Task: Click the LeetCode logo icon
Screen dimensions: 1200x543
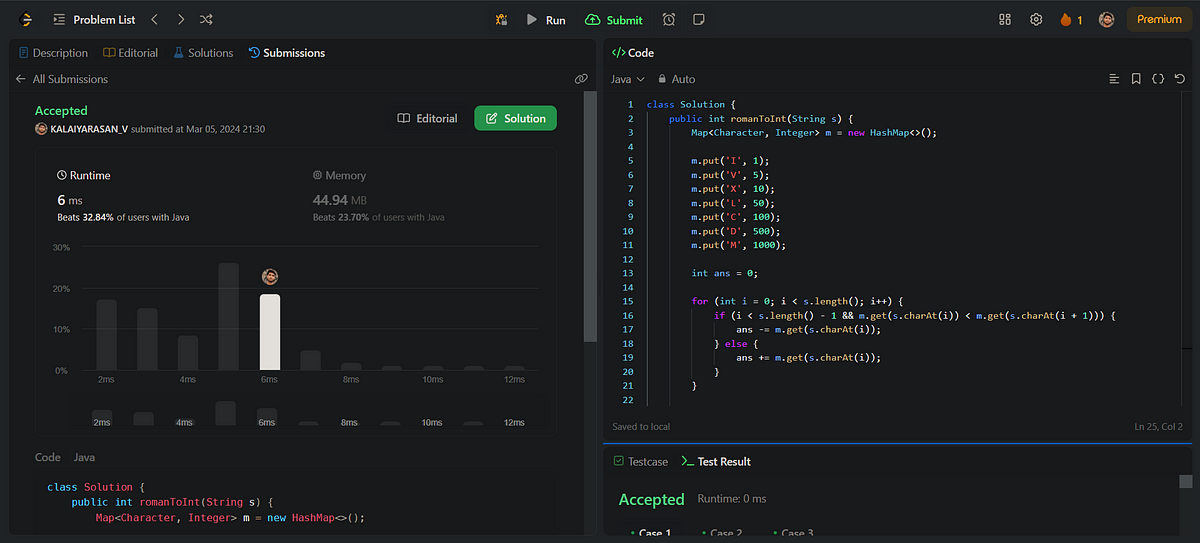Action: [x=24, y=19]
